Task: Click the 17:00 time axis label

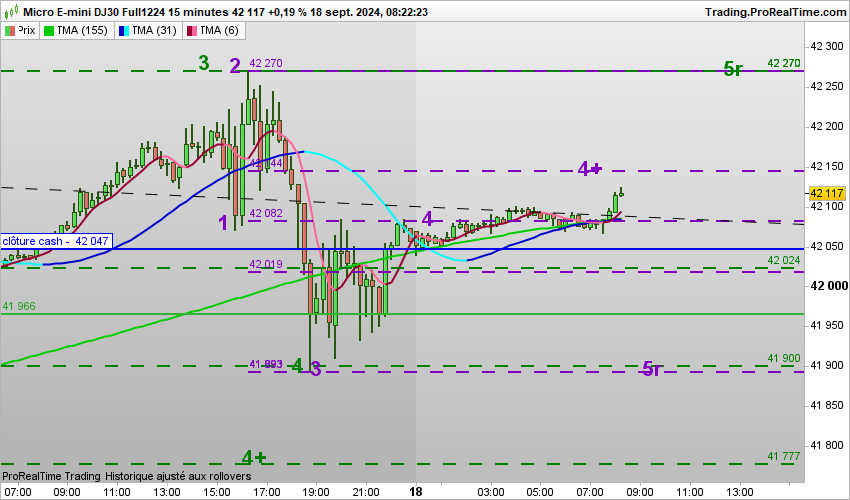Action: coord(267,492)
